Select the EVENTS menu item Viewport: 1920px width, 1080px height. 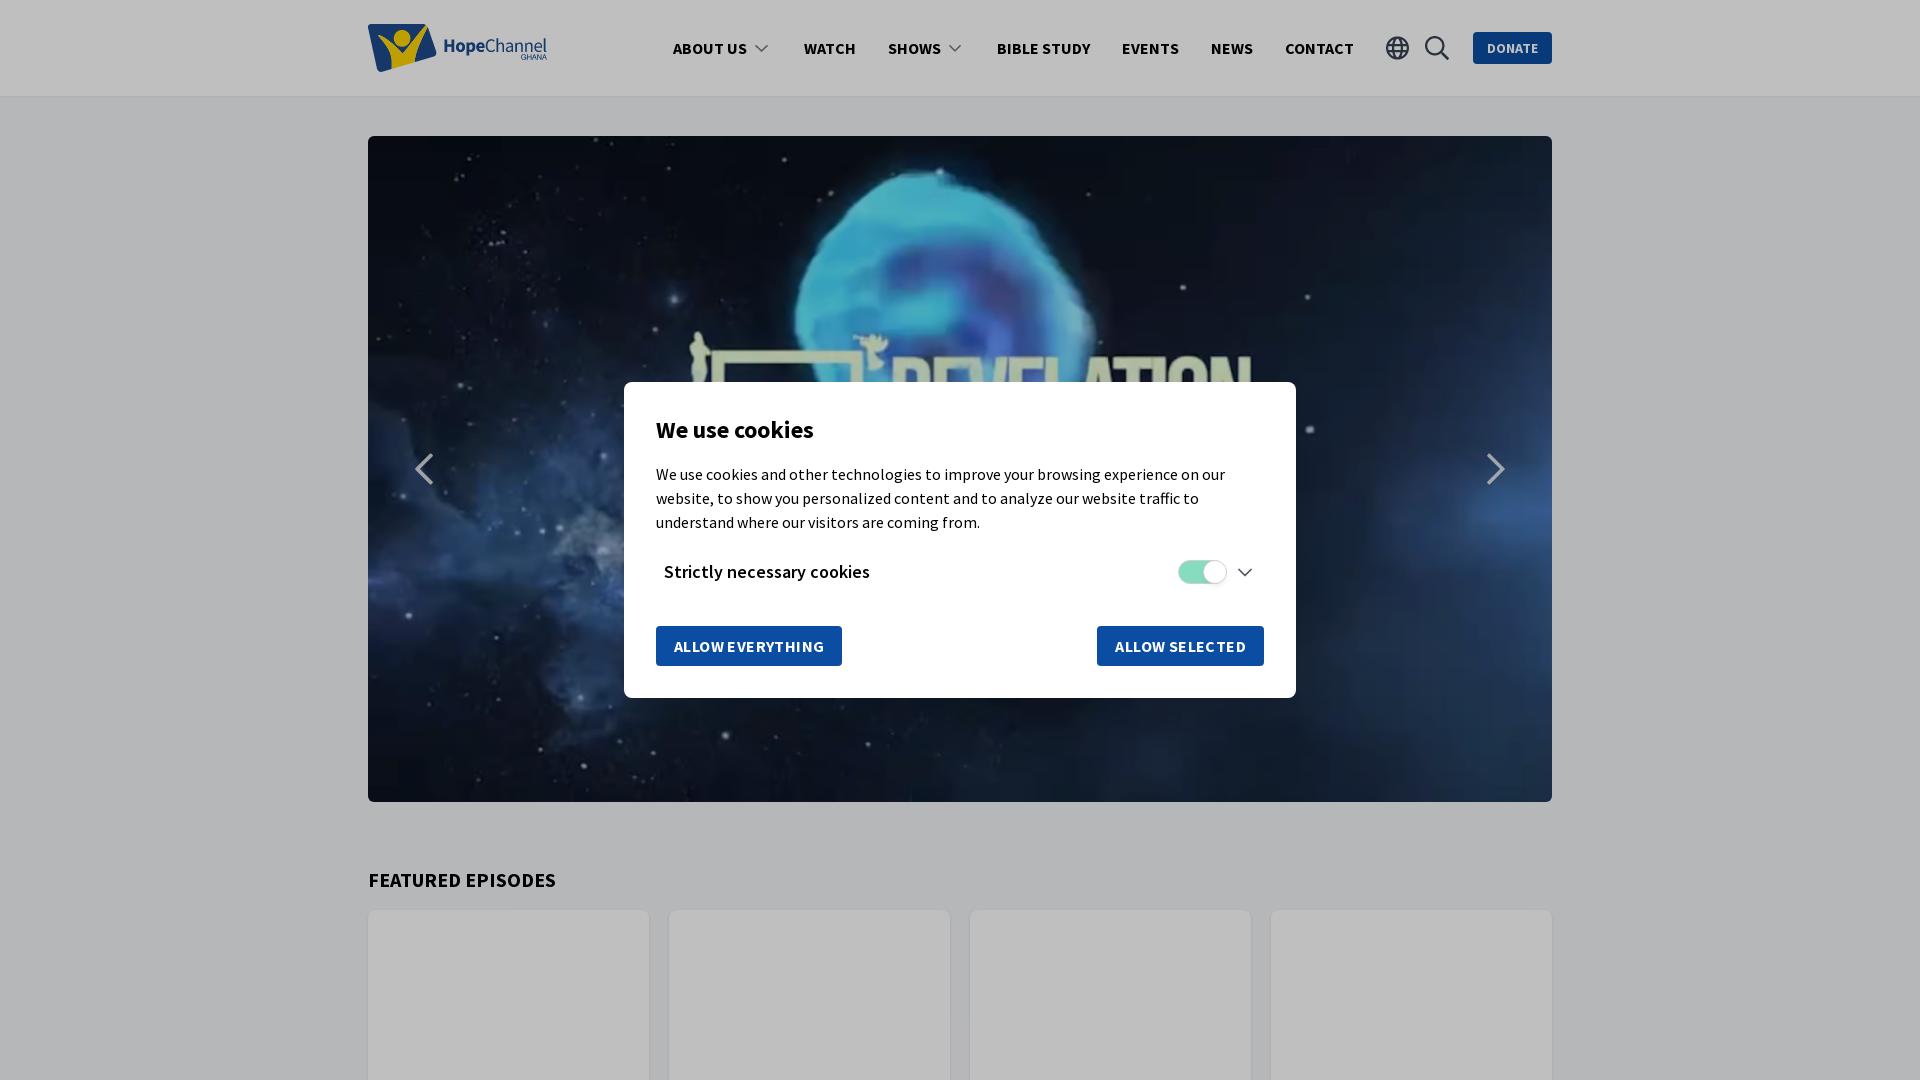pyautogui.click(x=1150, y=47)
